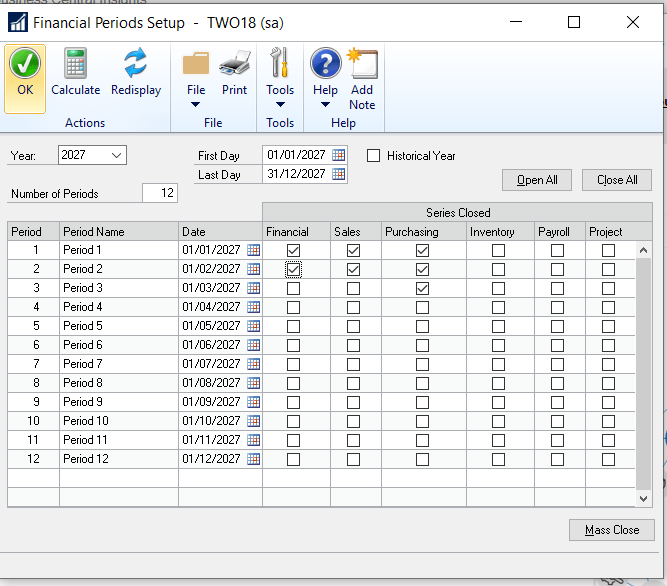The width and height of the screenshot is (667, 586).
Task: Open the Help dropdown menu
Action: [x=325, y=96]
